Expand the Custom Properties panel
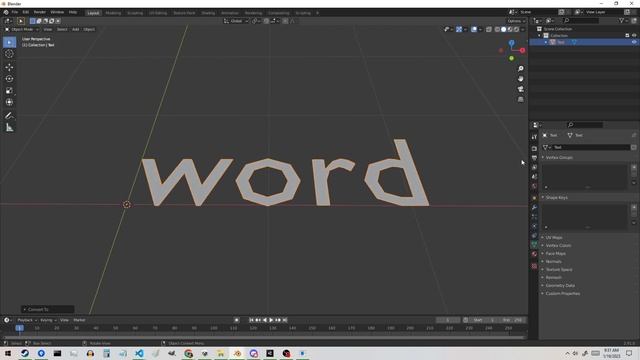Image resolution: width=640 pixels, height=360 pixels. pyautogui.click(x=562, y=293)
